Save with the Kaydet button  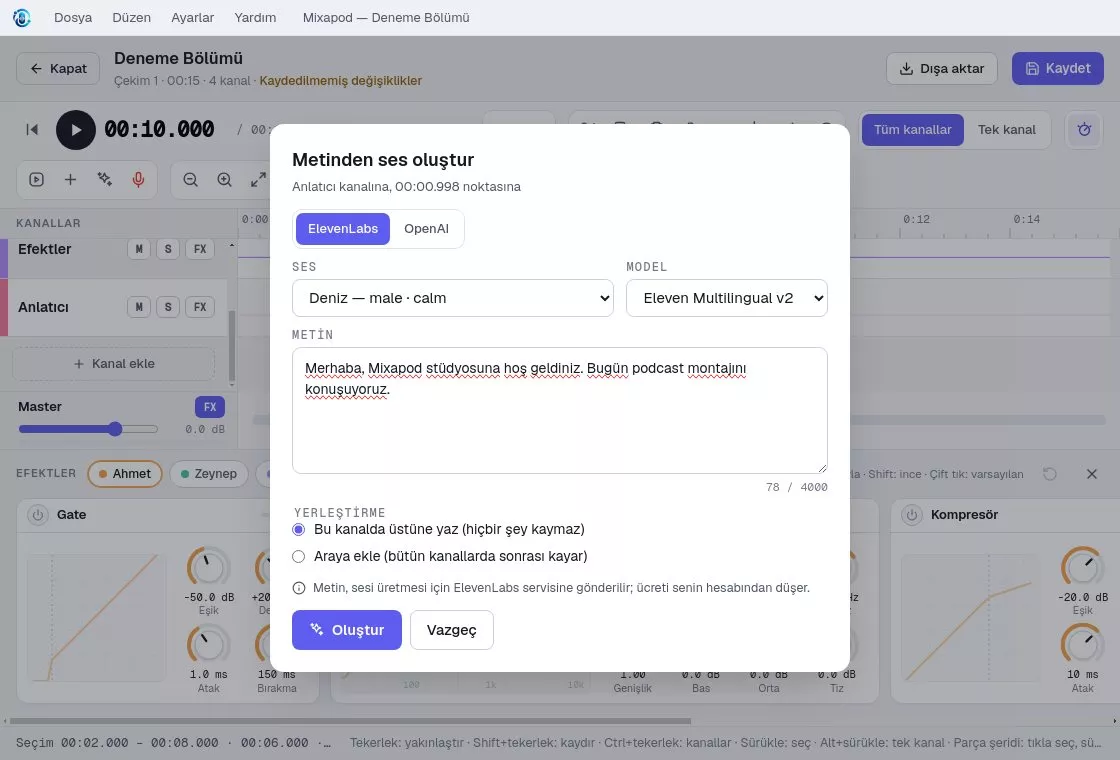point(1057,69)
